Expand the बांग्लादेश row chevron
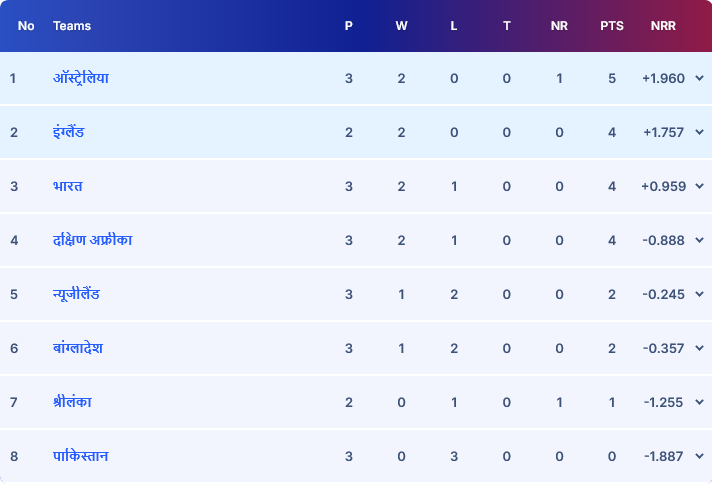The width and height of the screenshot is (712, 489). (x=699, y=348)
